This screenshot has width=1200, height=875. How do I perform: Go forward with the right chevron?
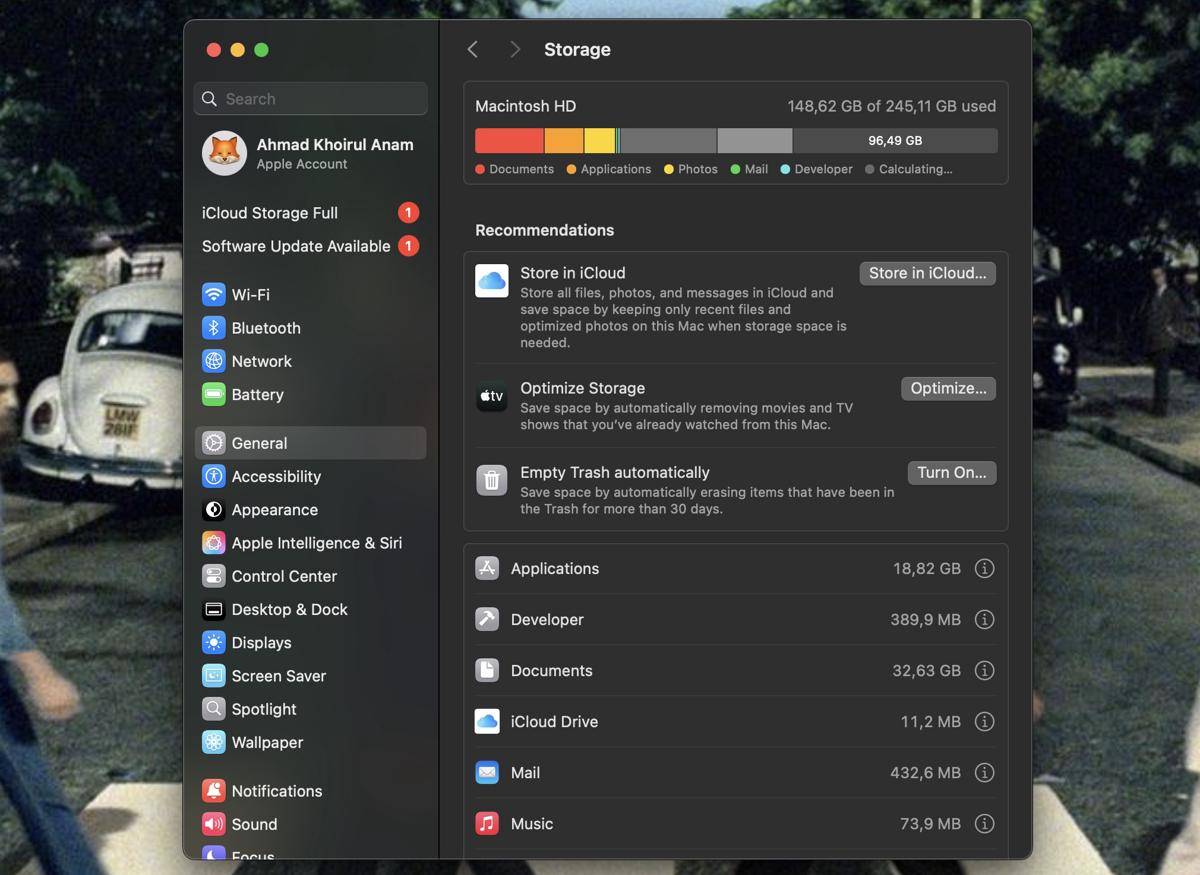(x=514, y=49)
